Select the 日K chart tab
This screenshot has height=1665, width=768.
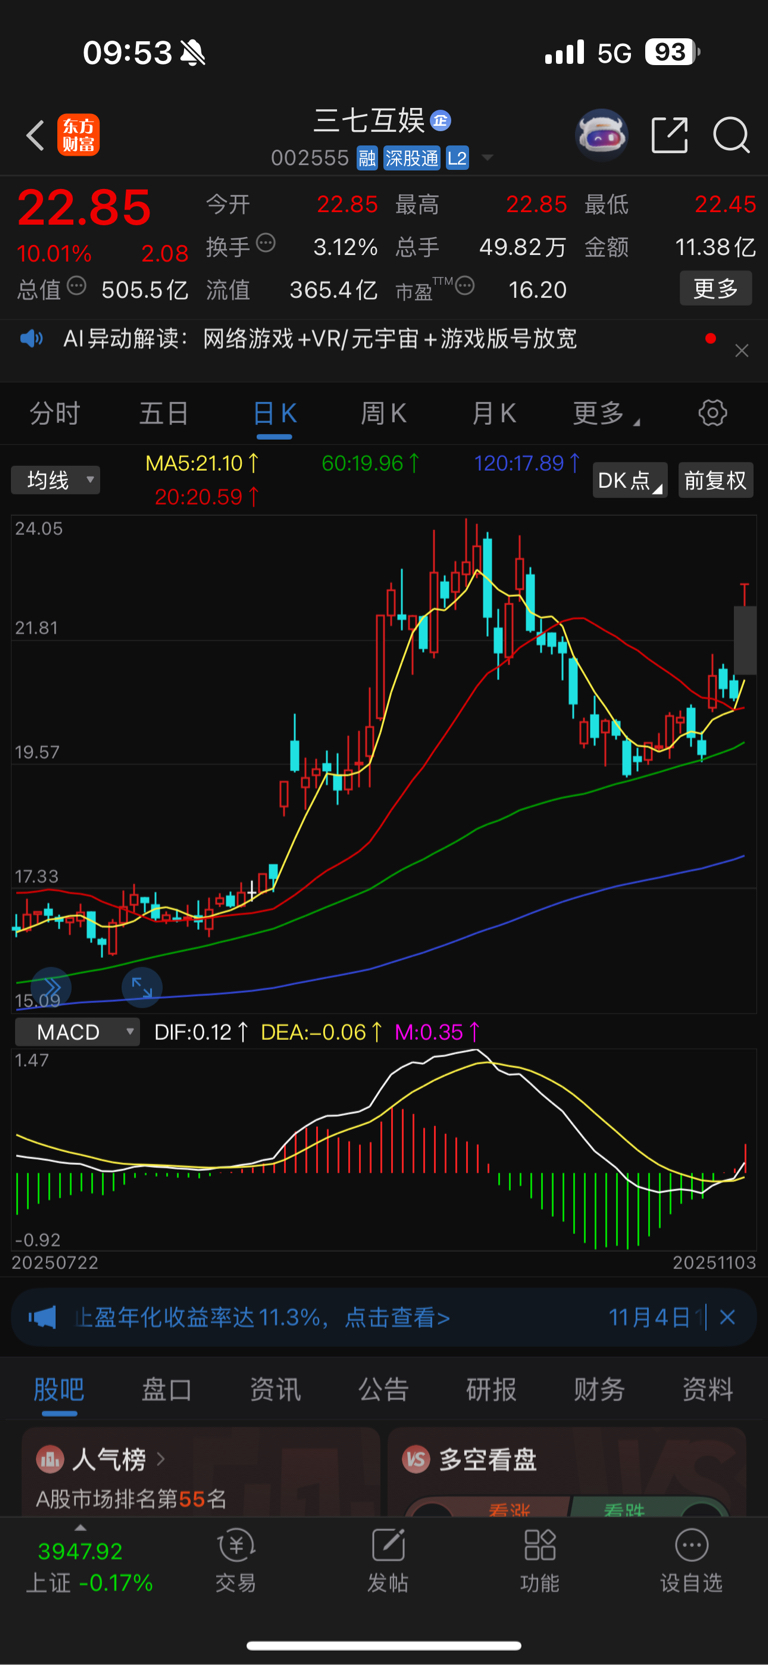click(274, 413)
